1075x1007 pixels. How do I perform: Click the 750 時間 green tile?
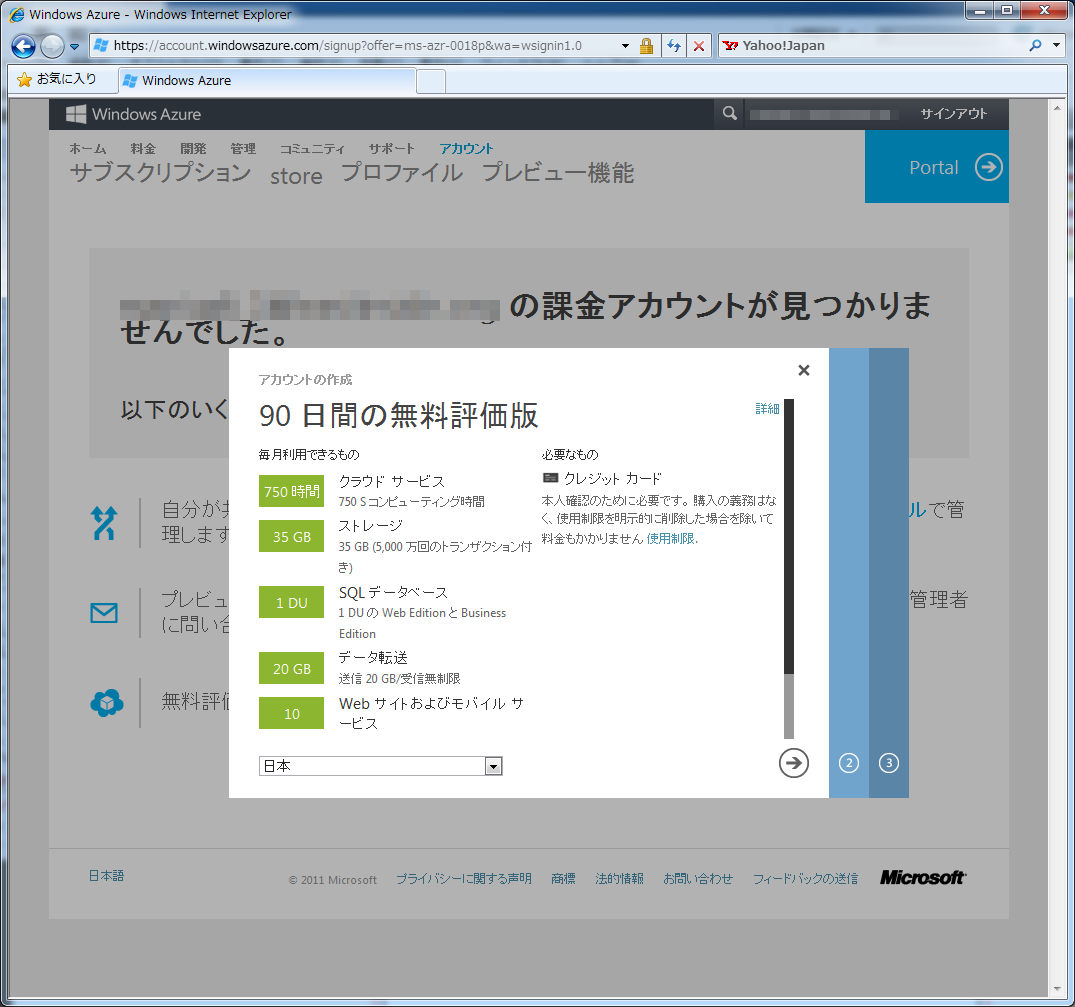[291, 492]
